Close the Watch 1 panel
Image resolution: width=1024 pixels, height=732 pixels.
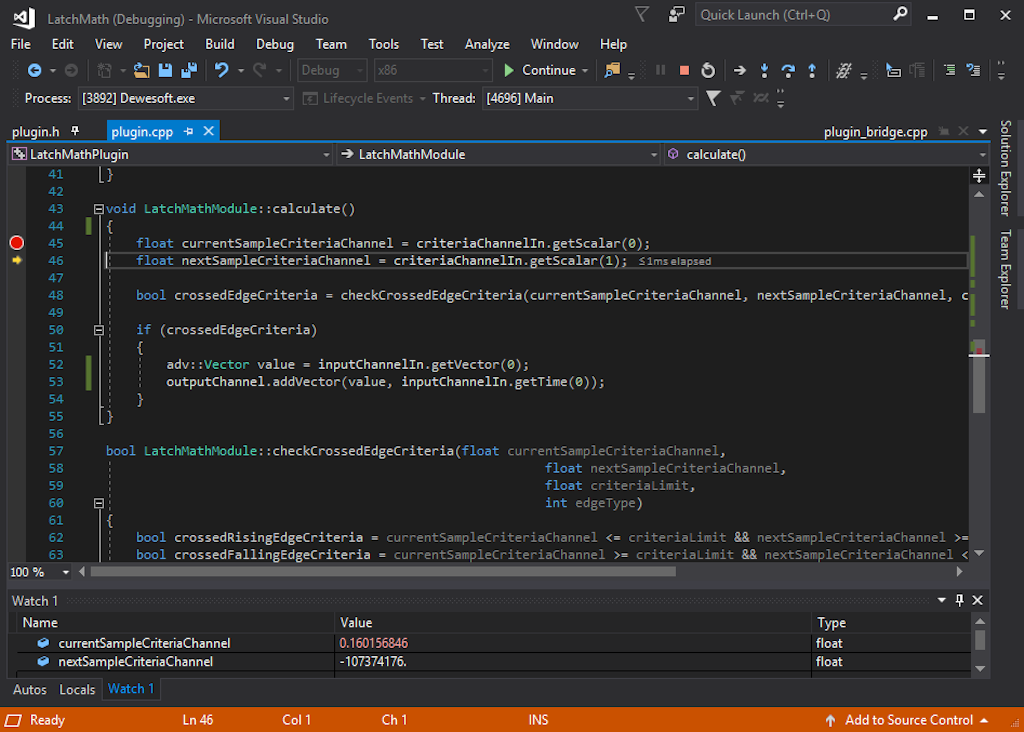pyautogui.click(x=978, y=600)
